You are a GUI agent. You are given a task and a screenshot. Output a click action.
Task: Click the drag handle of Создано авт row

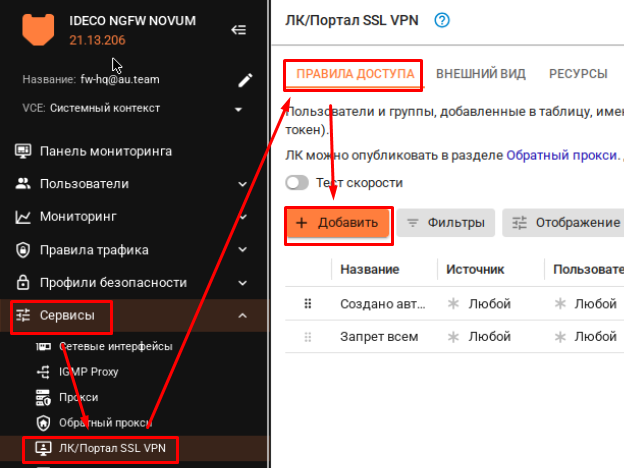[x=308, y=303]
